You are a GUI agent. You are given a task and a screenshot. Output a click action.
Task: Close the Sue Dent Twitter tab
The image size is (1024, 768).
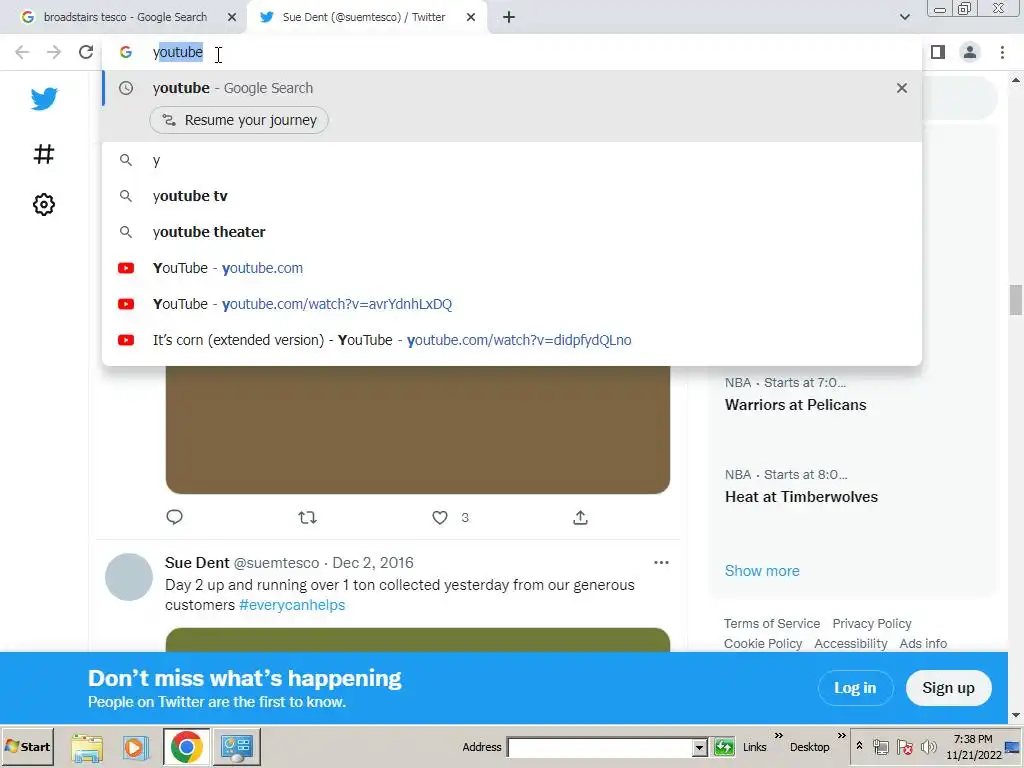[471, 17]
